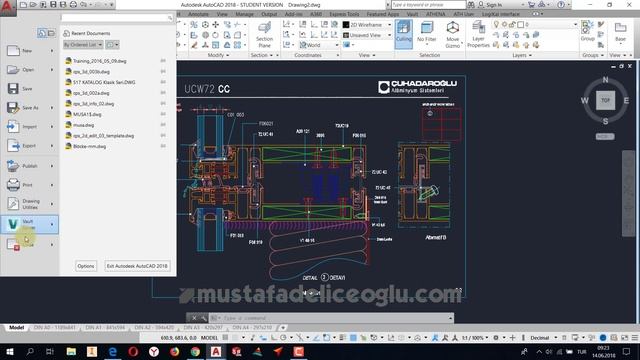Switch to the Output ribbon tab
The width and height of the screenshot is (640, 360).
(x=269, y=14)
